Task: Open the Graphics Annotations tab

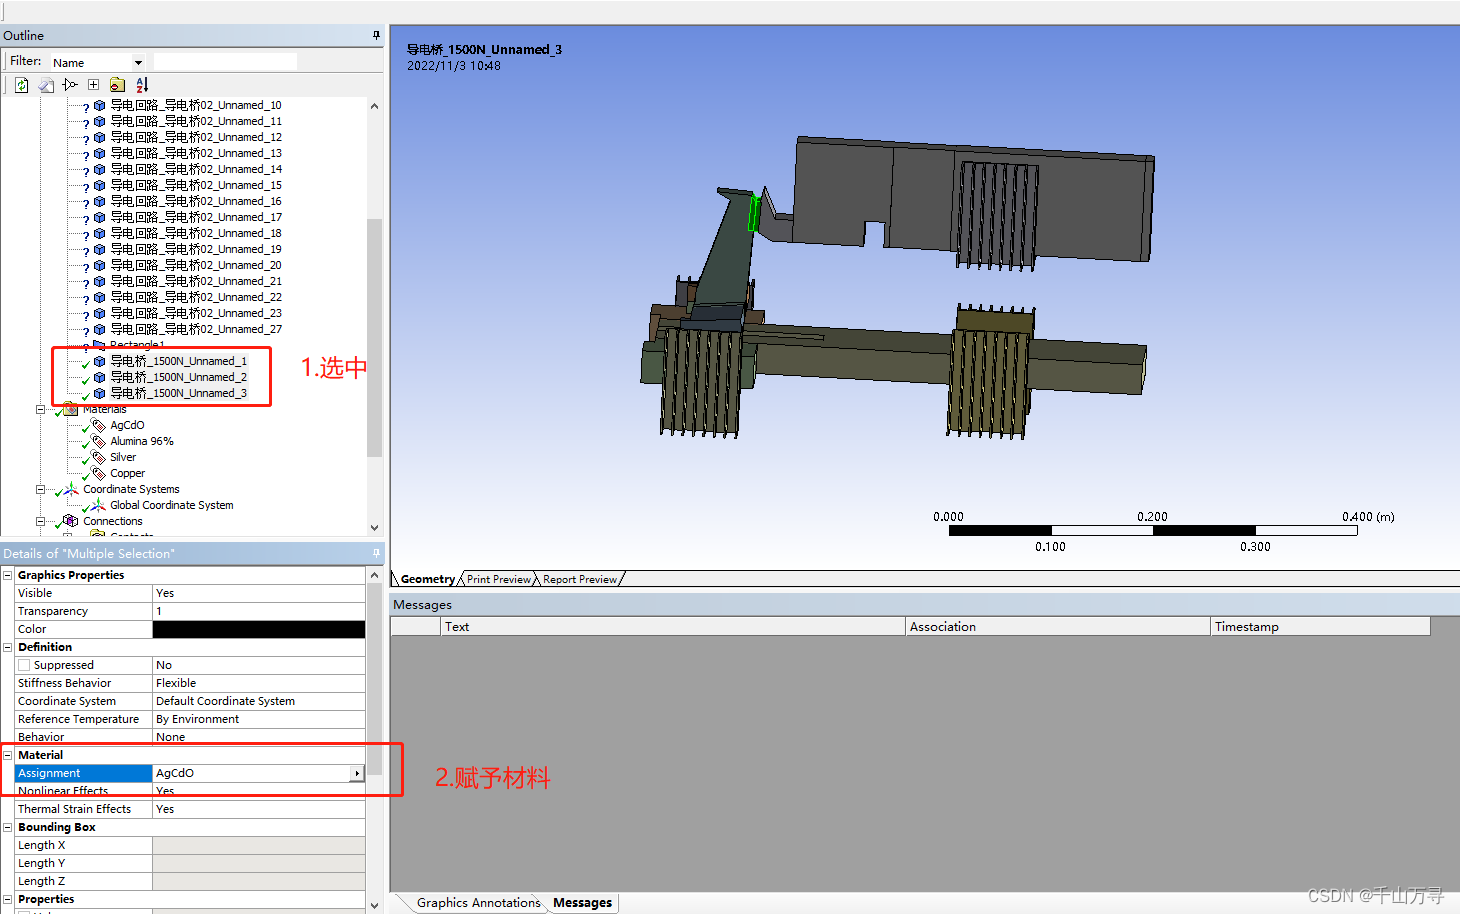Action: click(x=478, y=902)
